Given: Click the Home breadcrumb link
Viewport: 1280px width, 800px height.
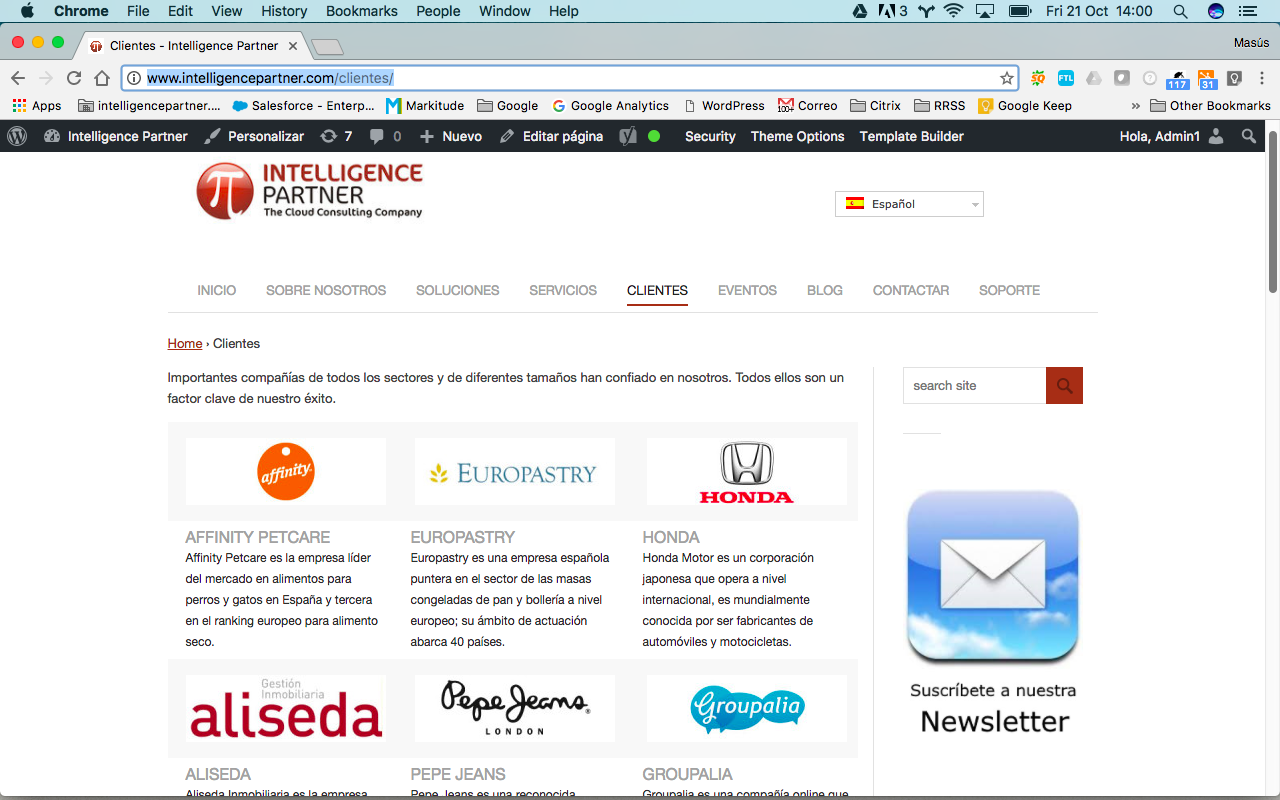Looking at the screenshot, I should (x=184, y=343).
